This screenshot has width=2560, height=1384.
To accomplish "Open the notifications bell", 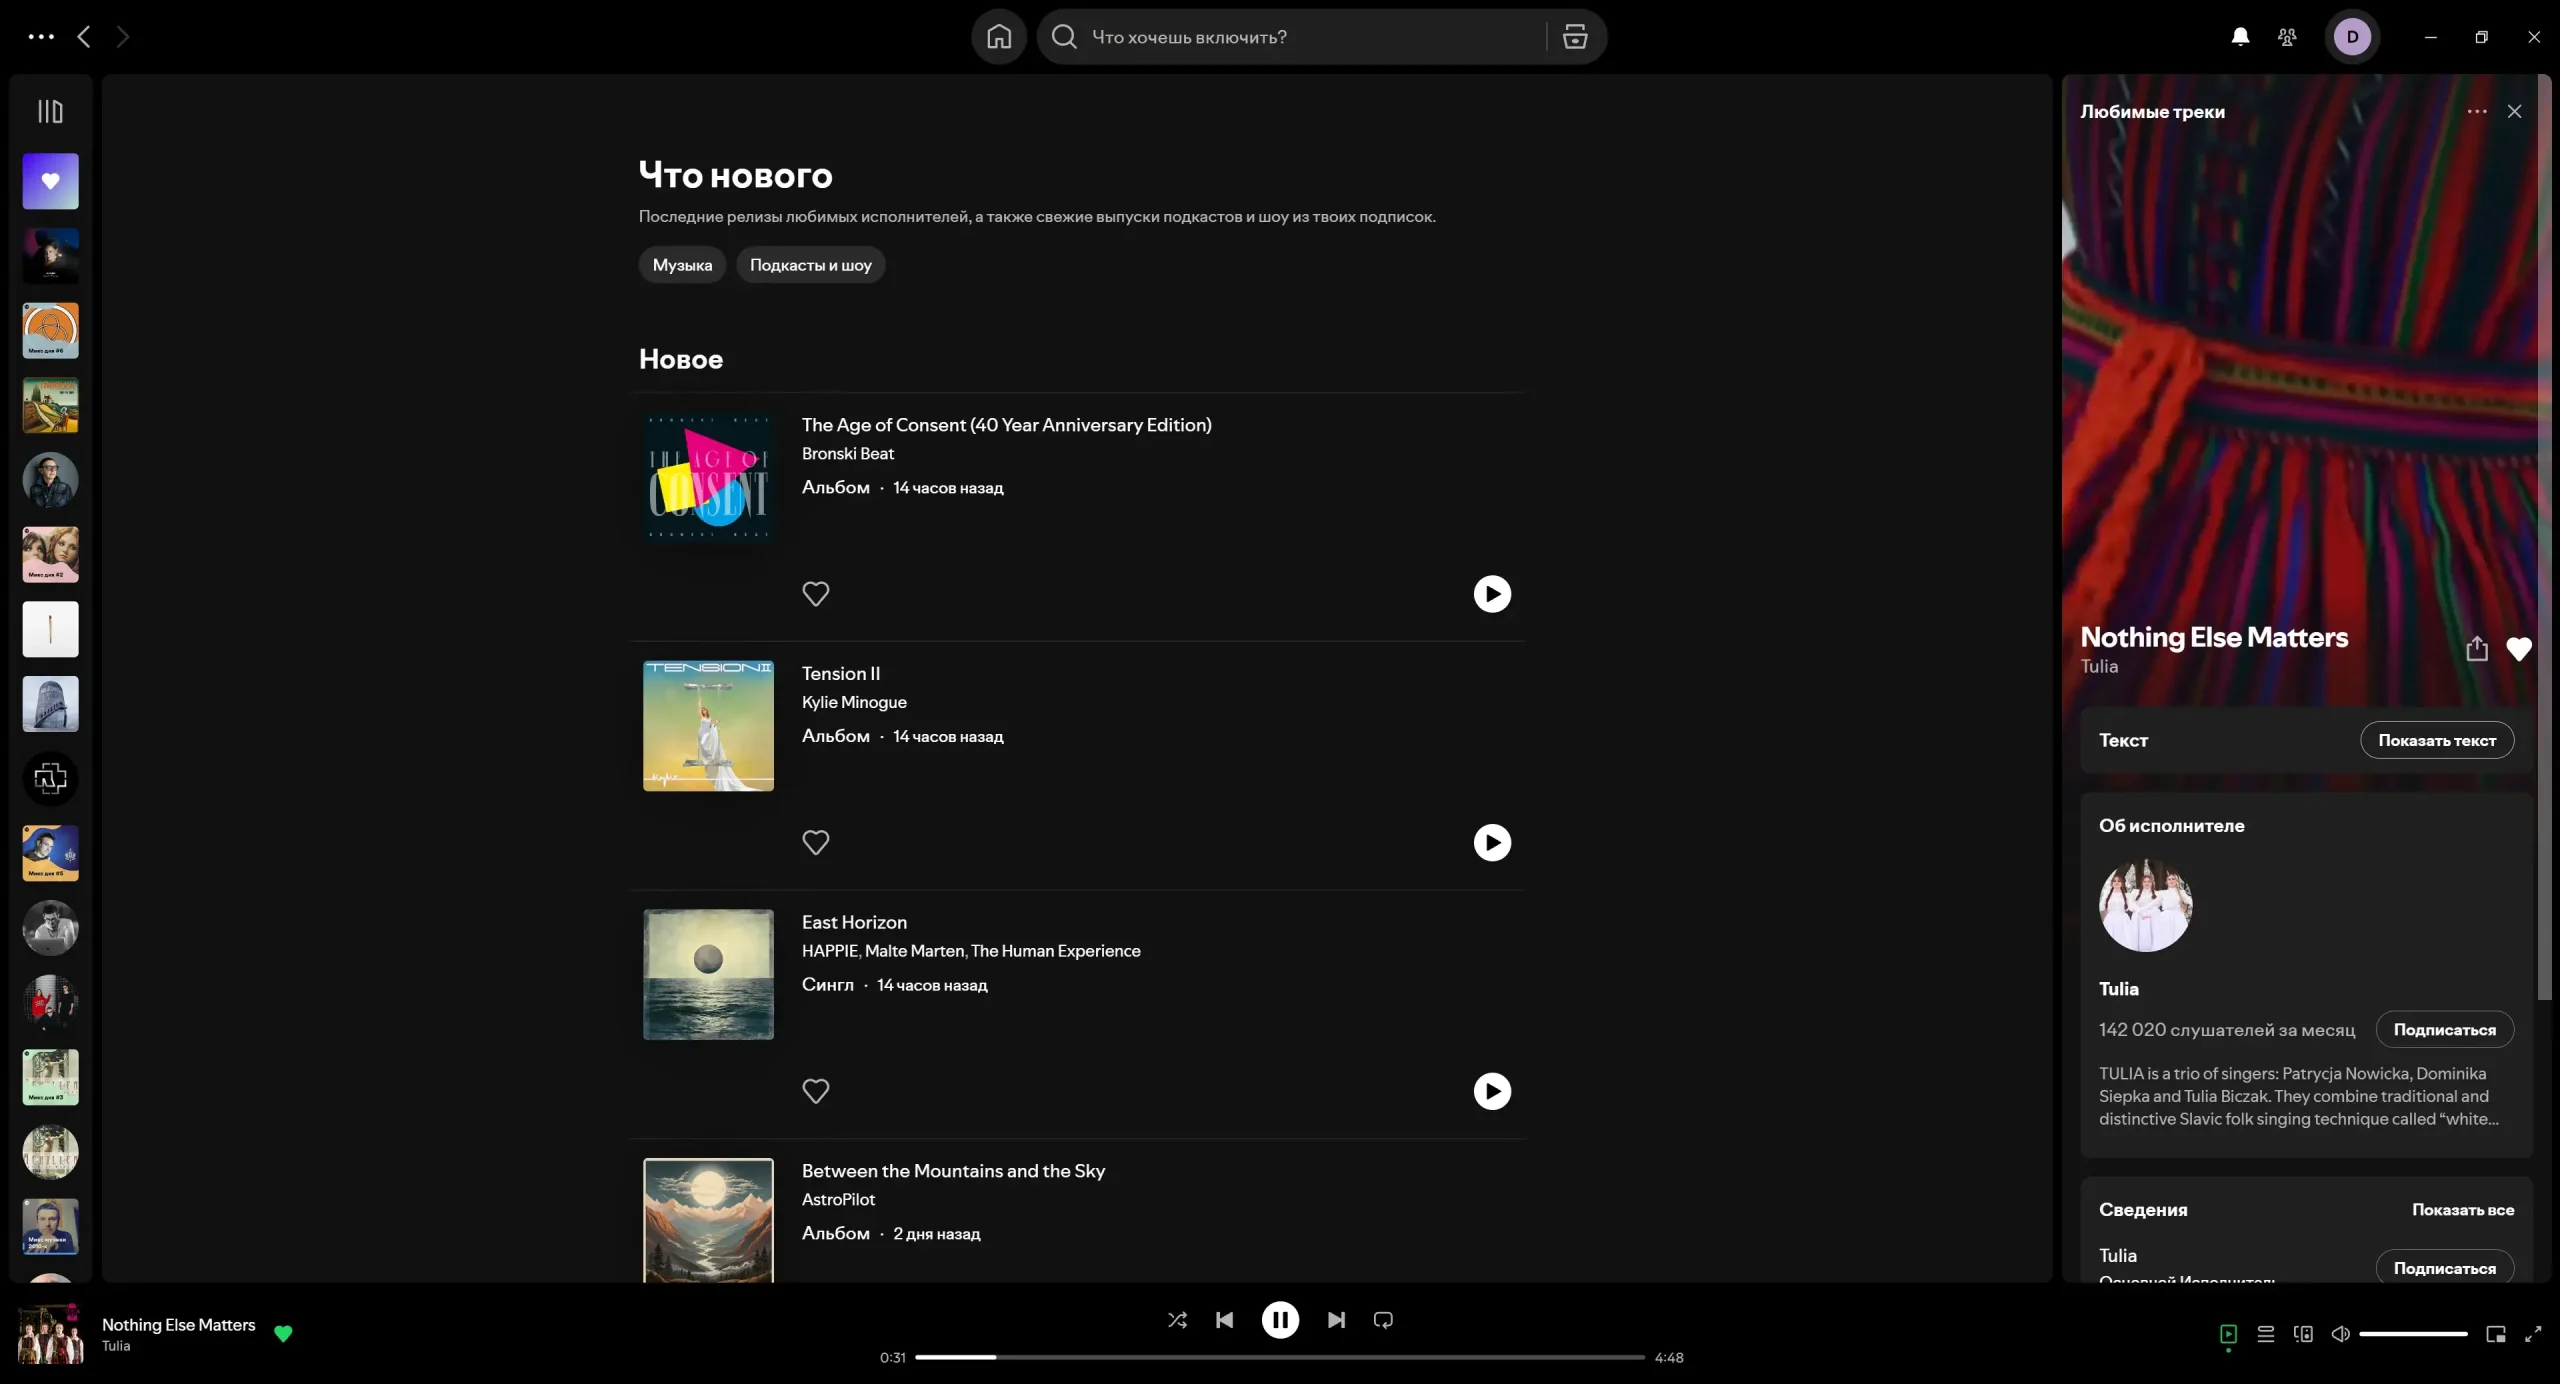I will pos(2240,36).
